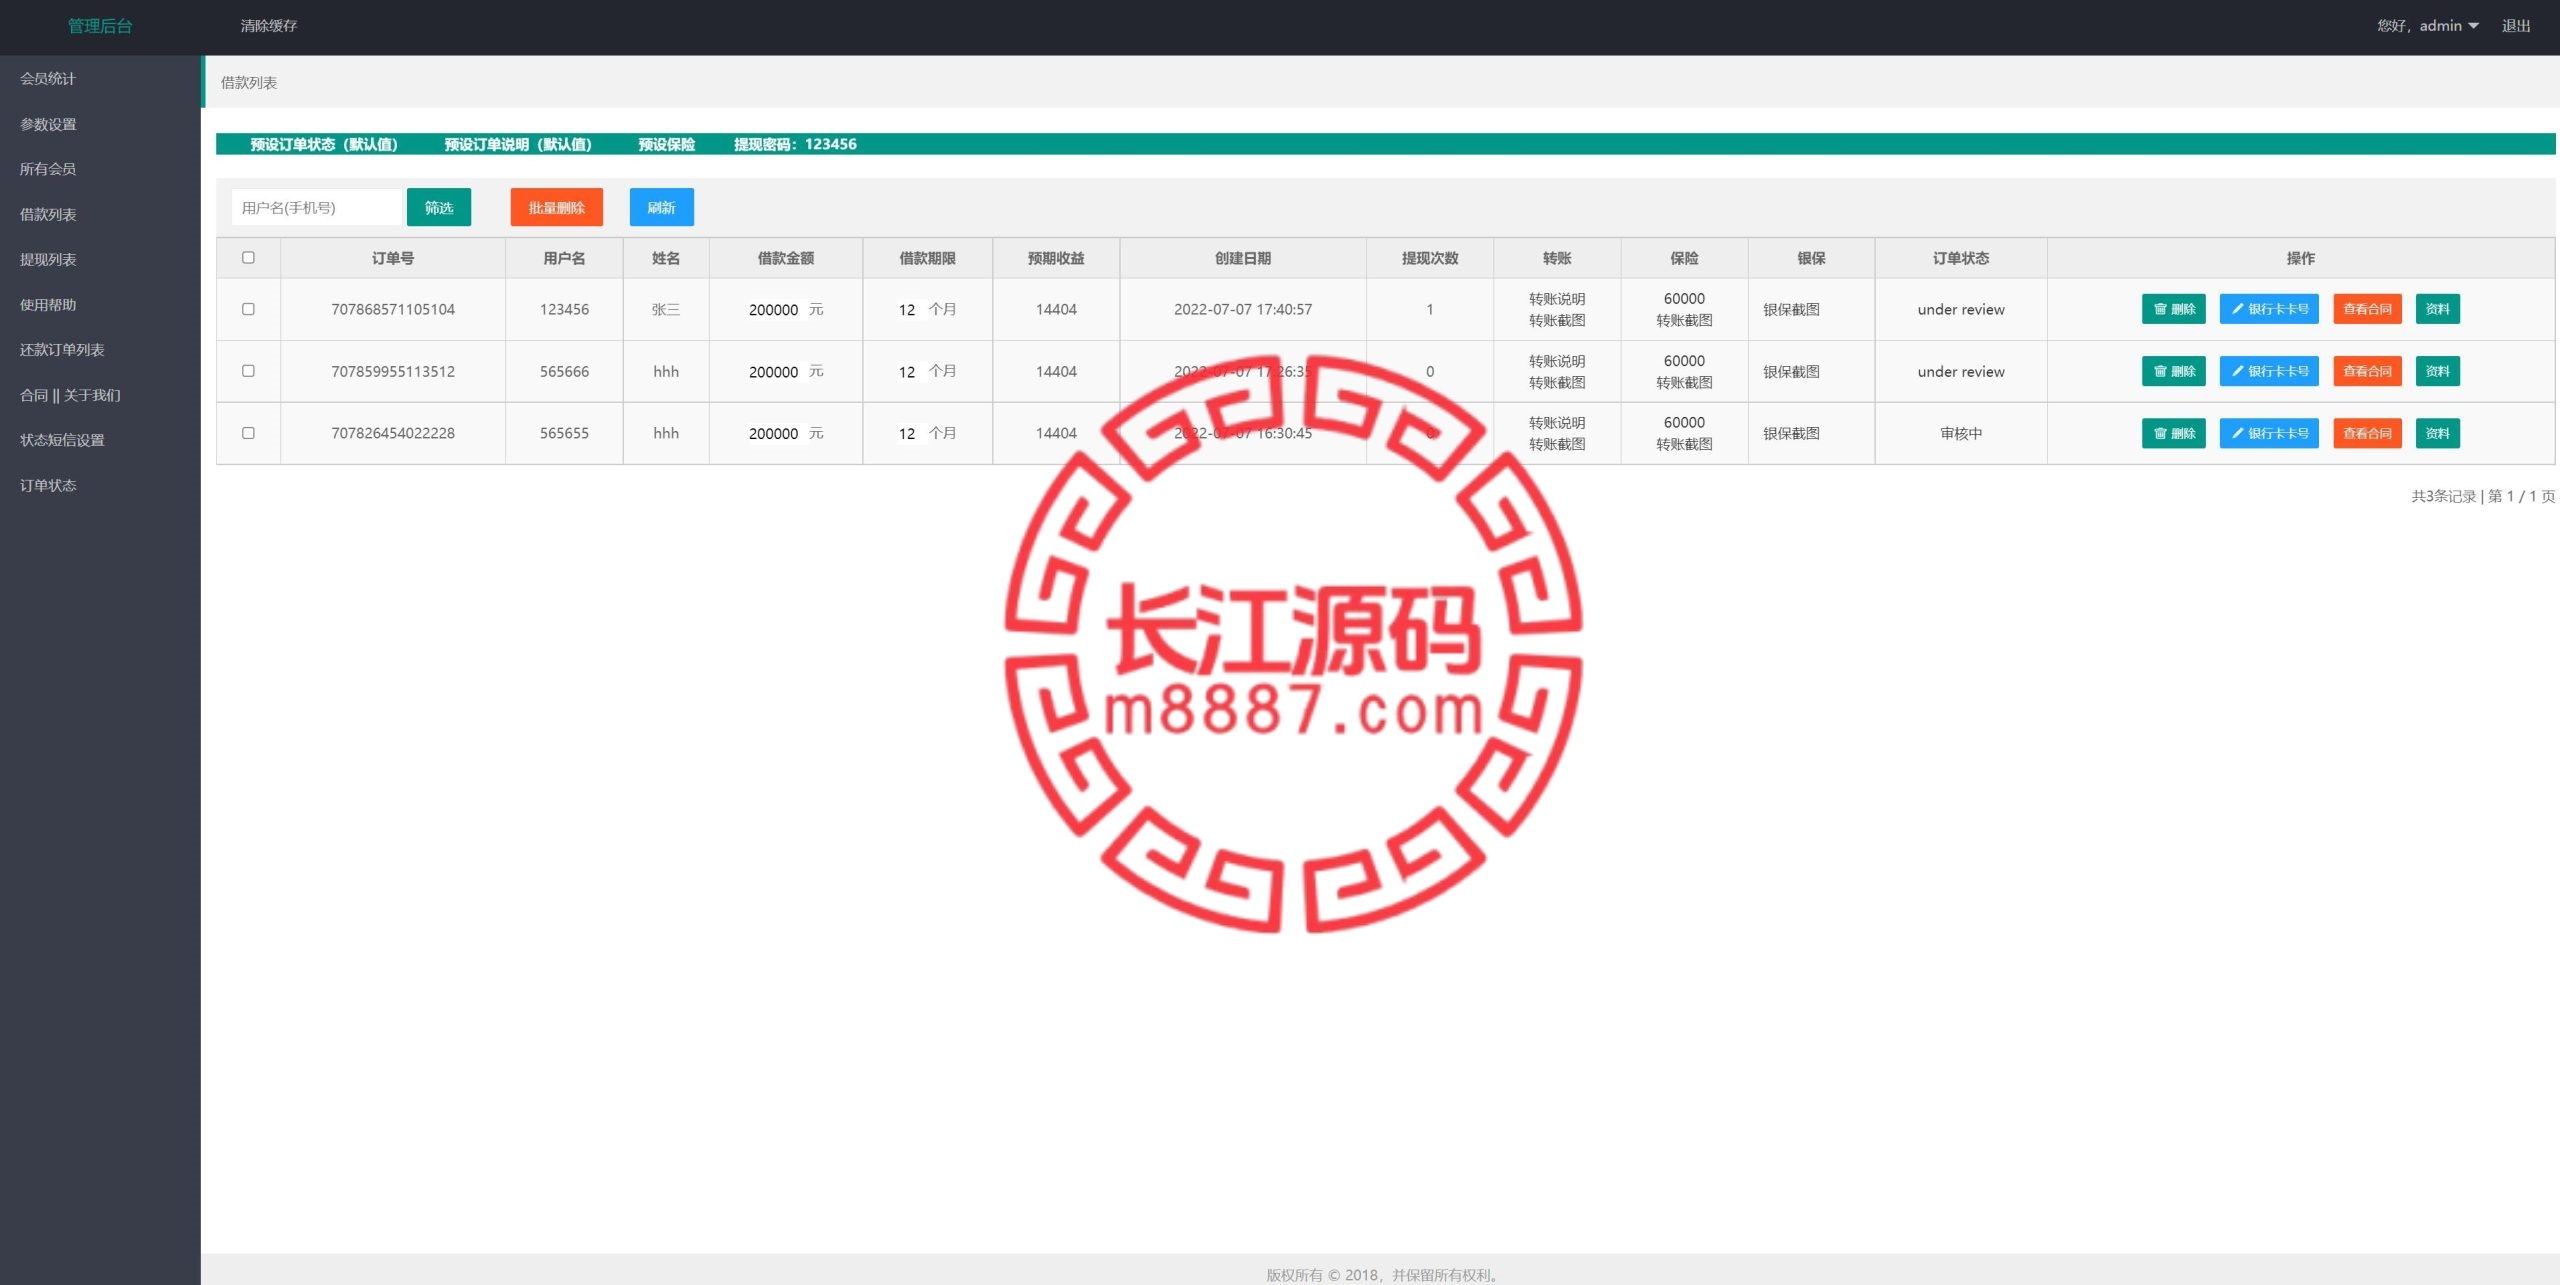Click the 共3条记录 pagination text

tap(2443, 496)
